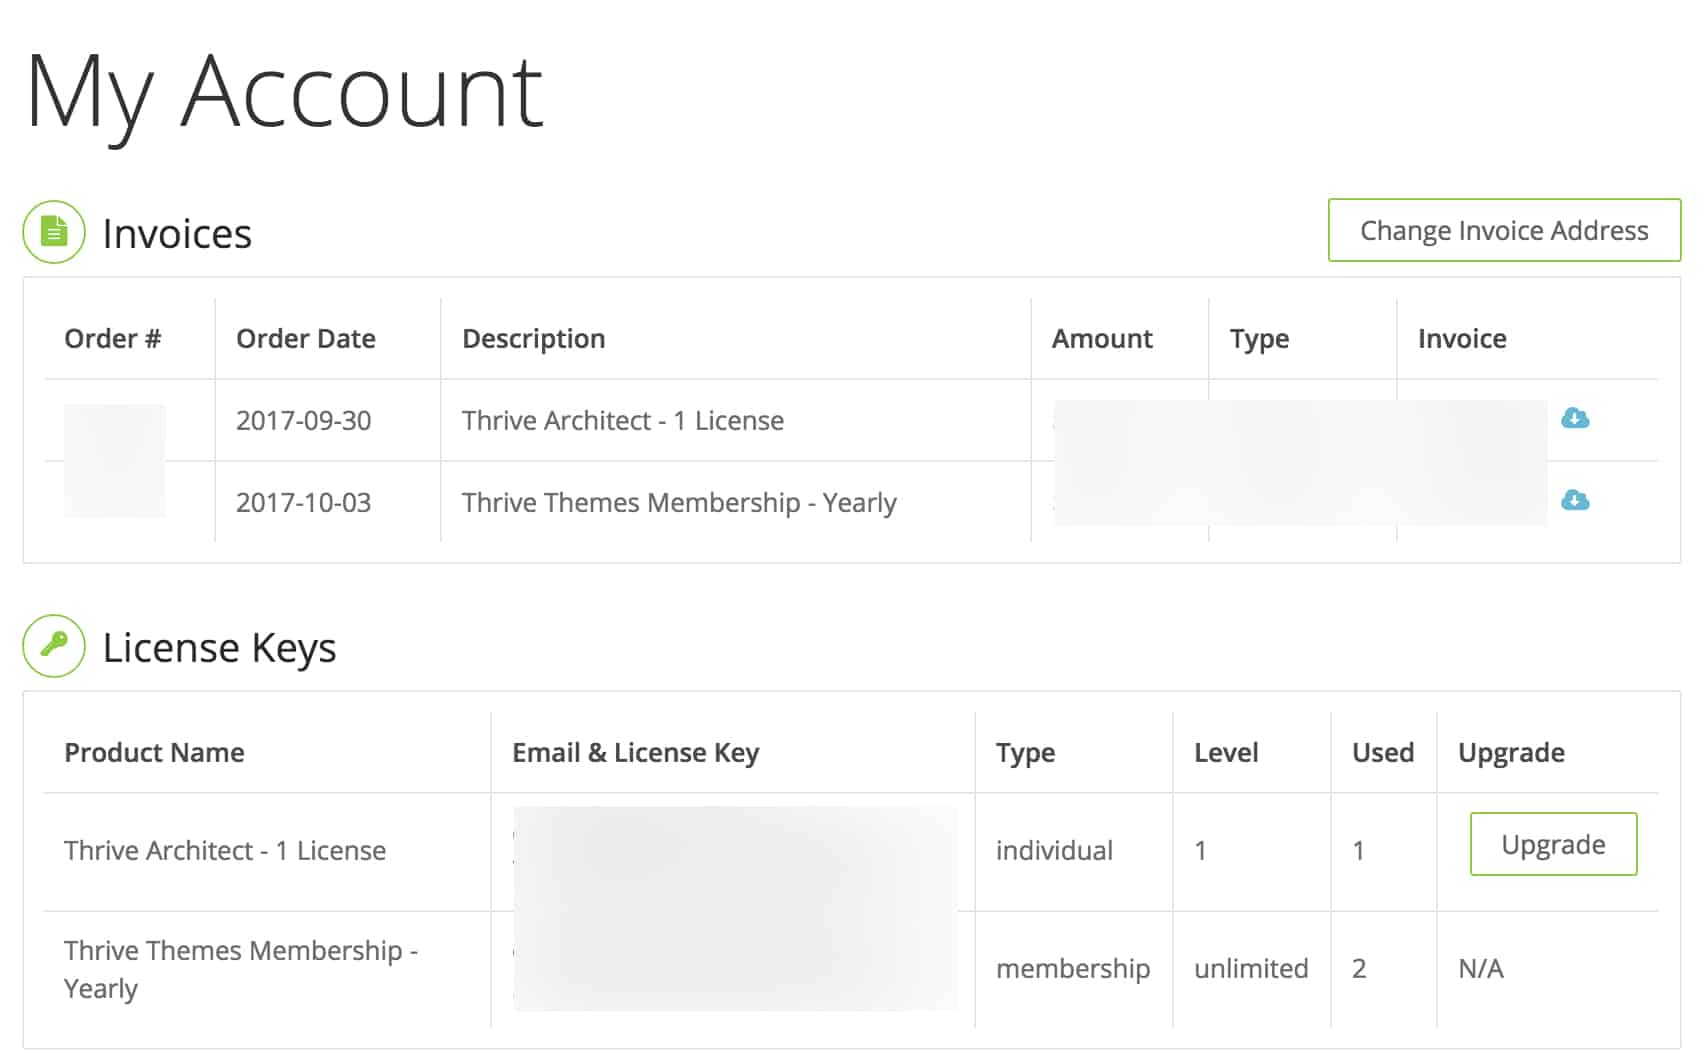Click the cloud download icon on the 2017-10-03 row
The image size is (1702, 1064).
(x=1576, y=500)
